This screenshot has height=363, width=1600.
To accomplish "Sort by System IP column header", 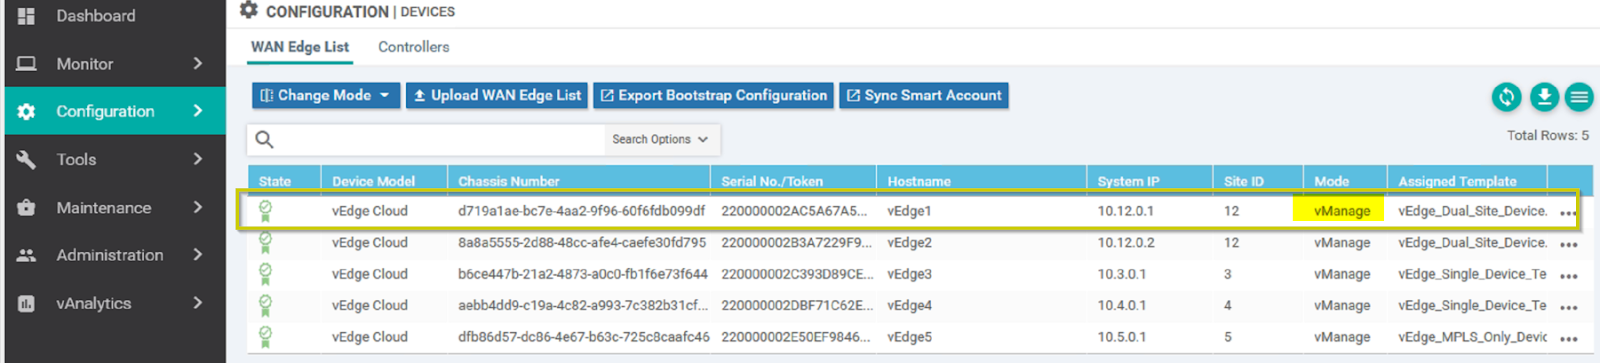I will point(1128,181).
